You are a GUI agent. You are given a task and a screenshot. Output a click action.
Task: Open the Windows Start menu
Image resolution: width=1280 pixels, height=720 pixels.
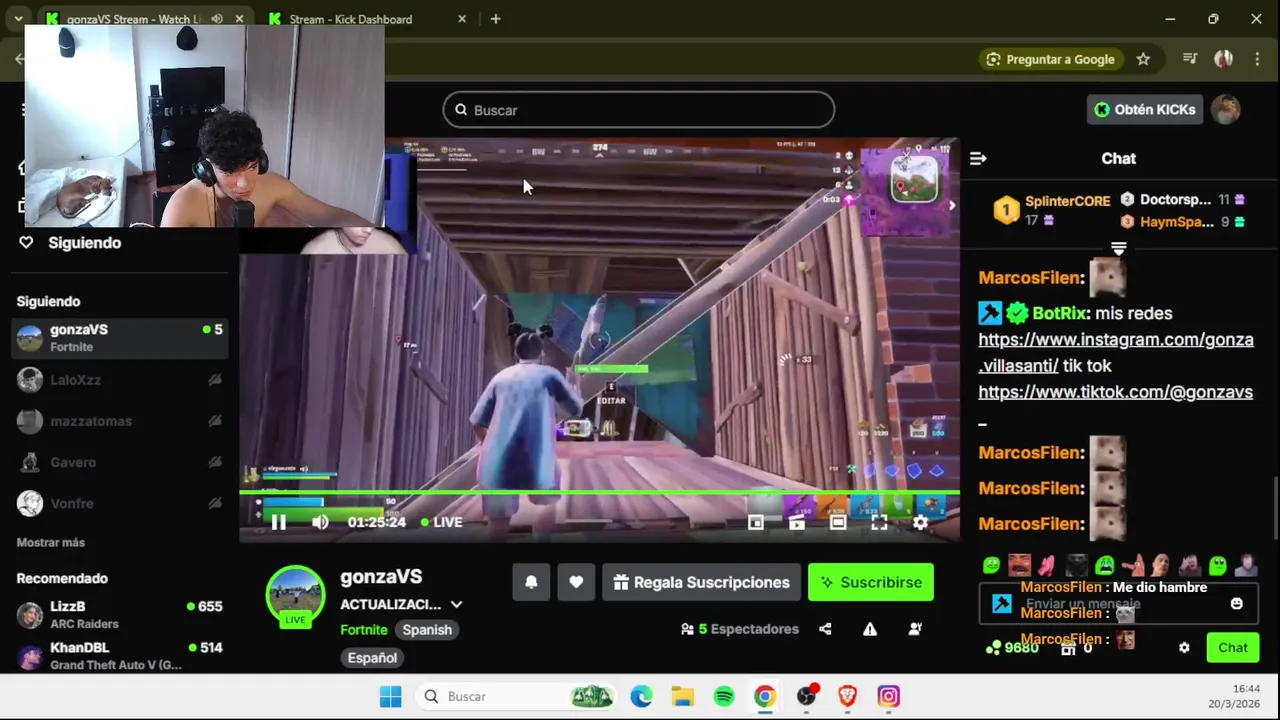(x=390, y=696)
